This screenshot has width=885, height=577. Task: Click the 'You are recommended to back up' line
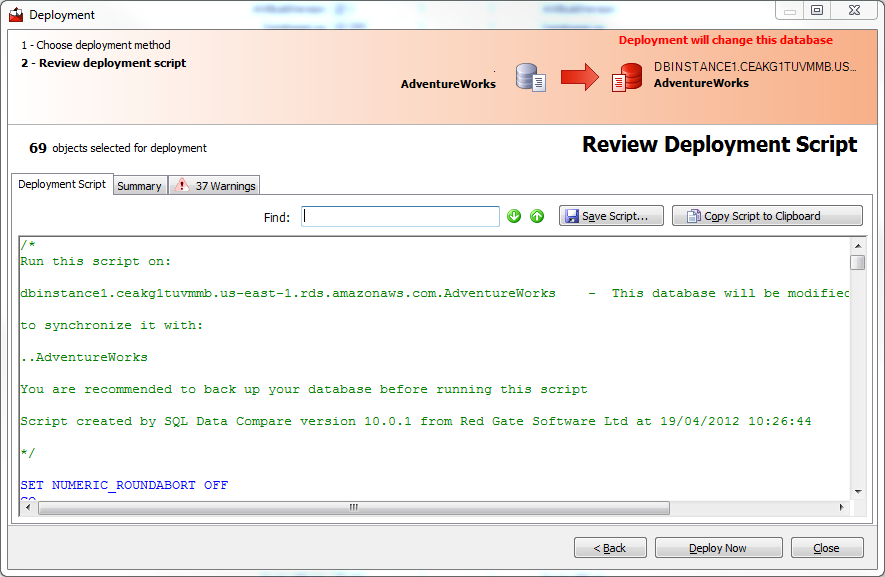pos(304,390)
